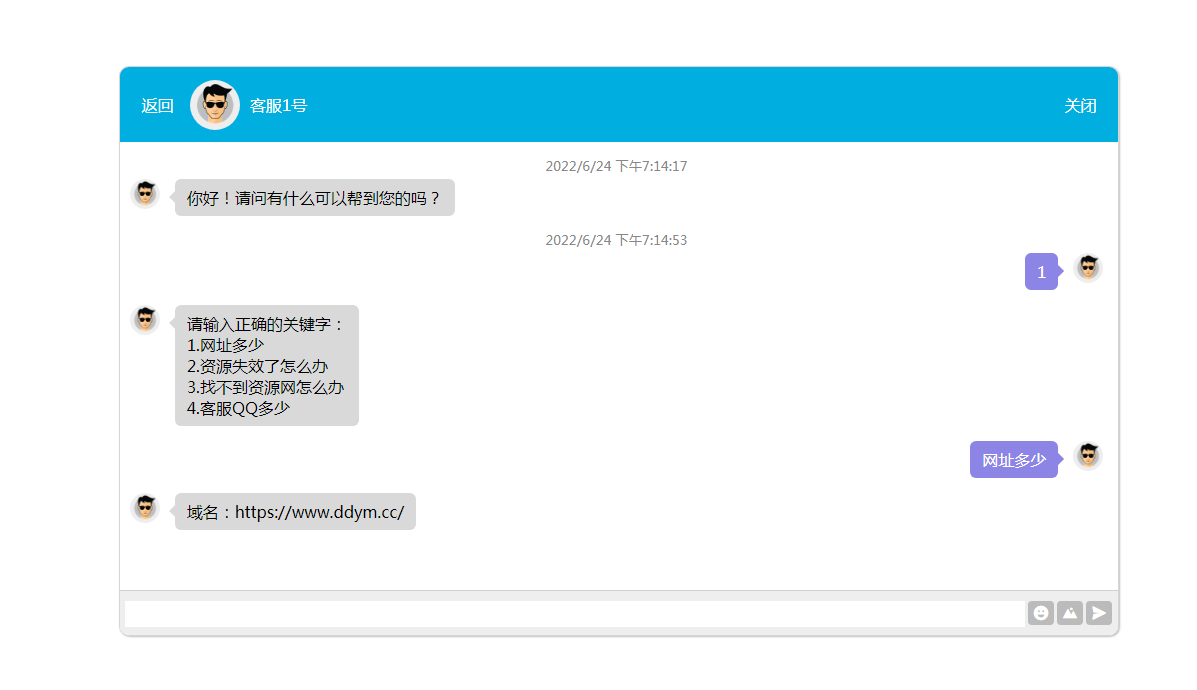Image resolution: width=1197 pixels, height=690 pixels.
Task: Click agent avatar beside the greeting message
Action: [x=145, y=194]
